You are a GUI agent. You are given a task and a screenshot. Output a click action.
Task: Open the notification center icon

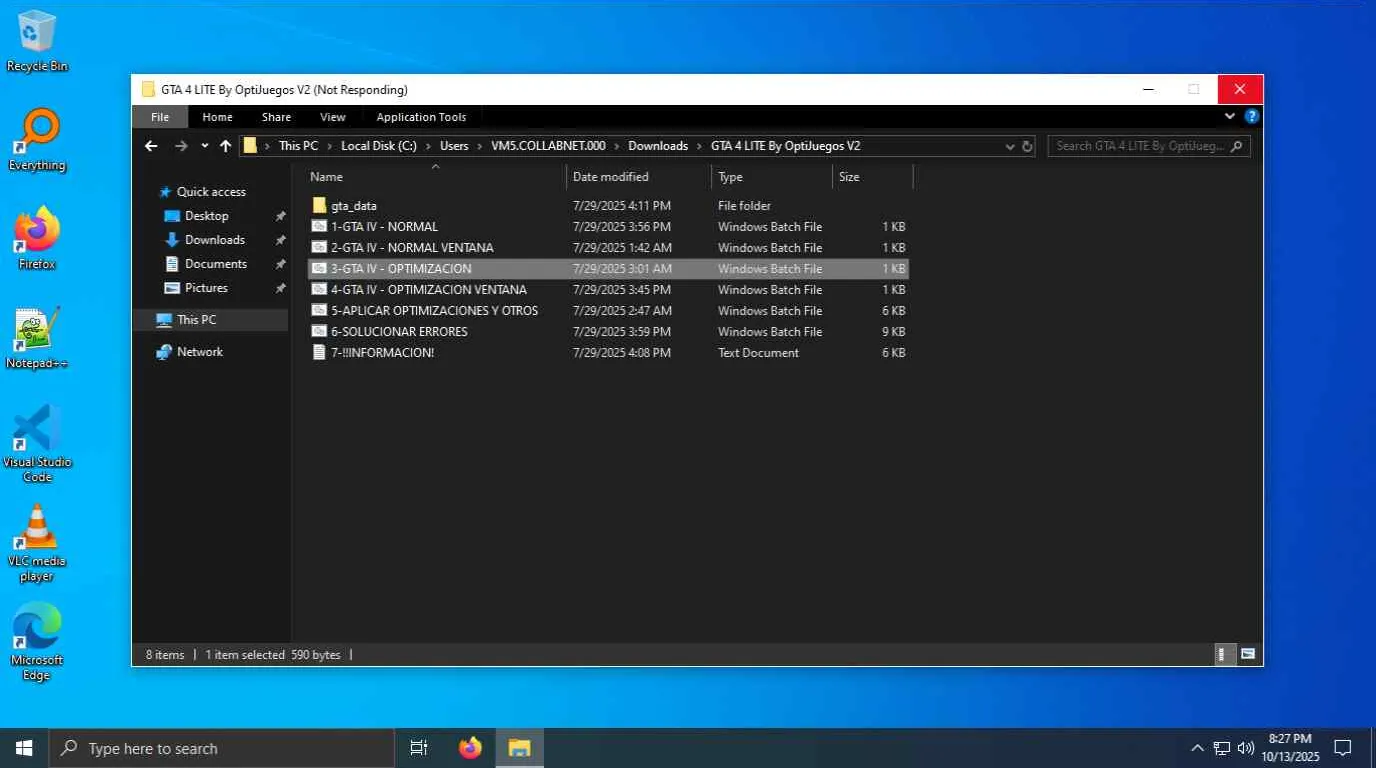click(x=1343, y=748)
